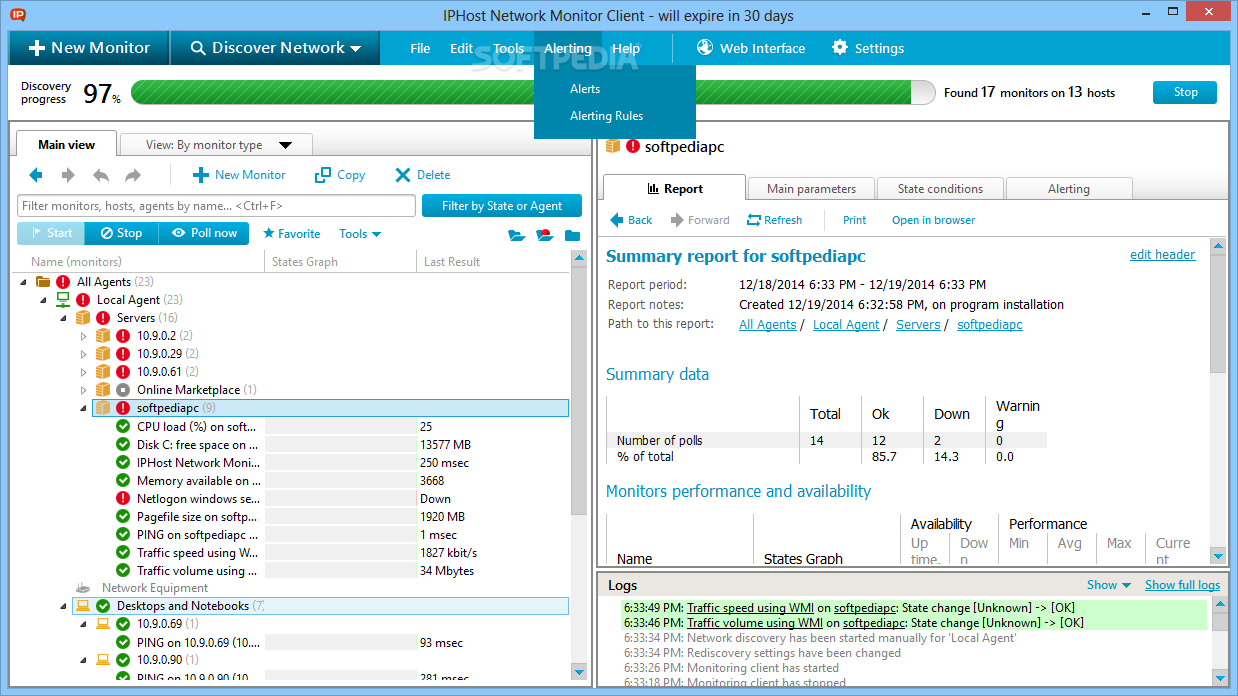1238x696 pixels.
Task: Click Open in browser in the report toolbar
Action: tap(933, 220)
